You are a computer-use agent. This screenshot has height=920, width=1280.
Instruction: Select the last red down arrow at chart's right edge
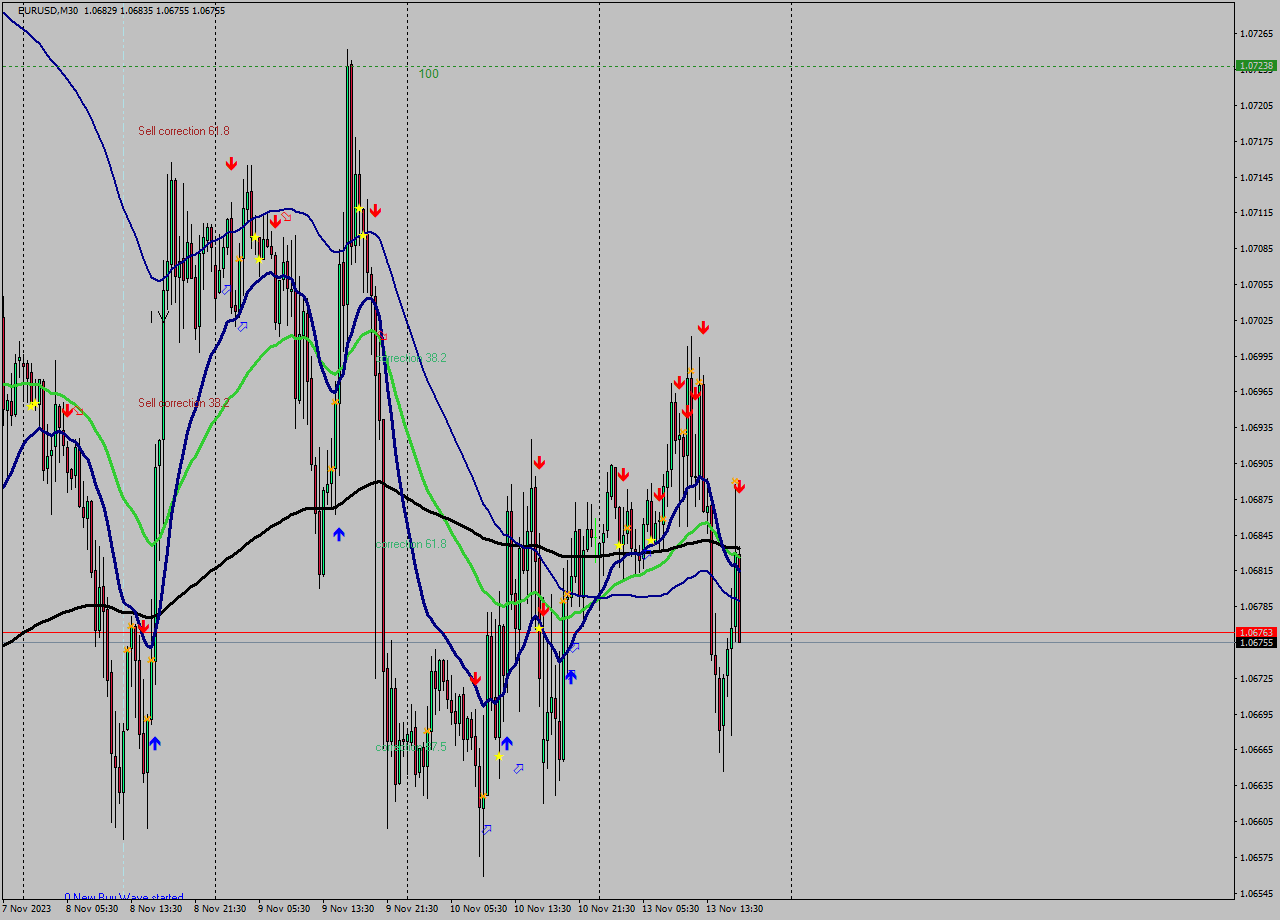click(739, 486)
